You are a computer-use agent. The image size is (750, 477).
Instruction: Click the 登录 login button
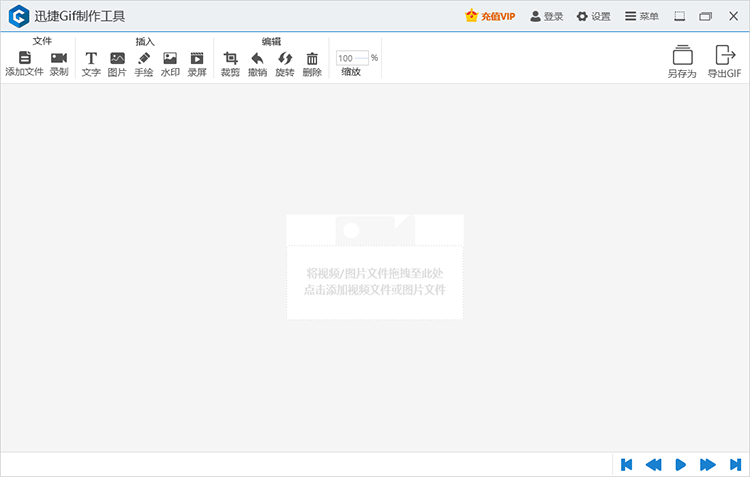point(546,16)
